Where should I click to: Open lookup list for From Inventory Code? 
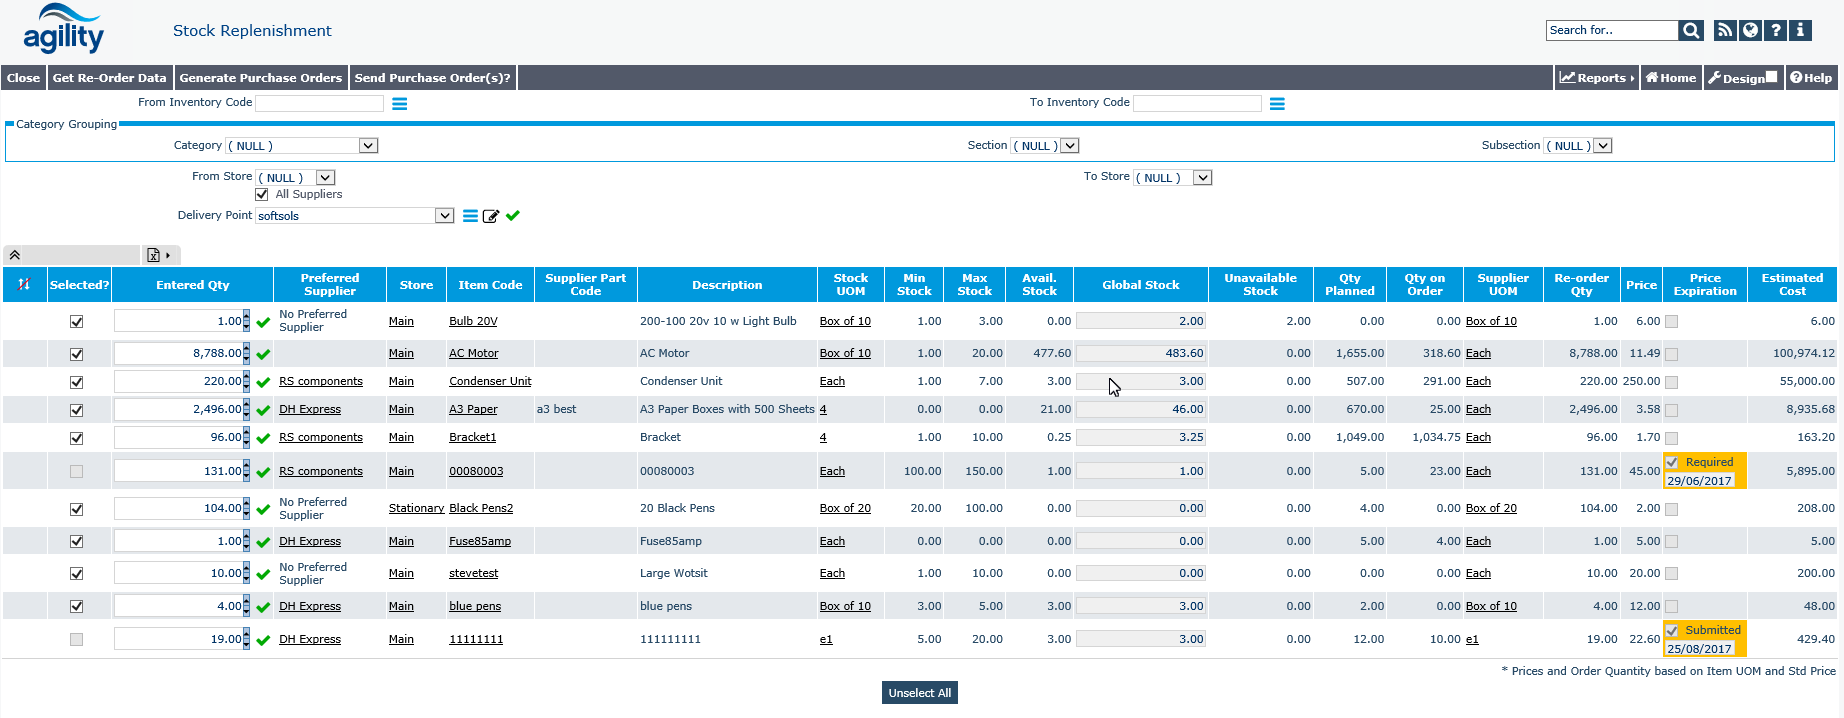(x=400, y=104)
